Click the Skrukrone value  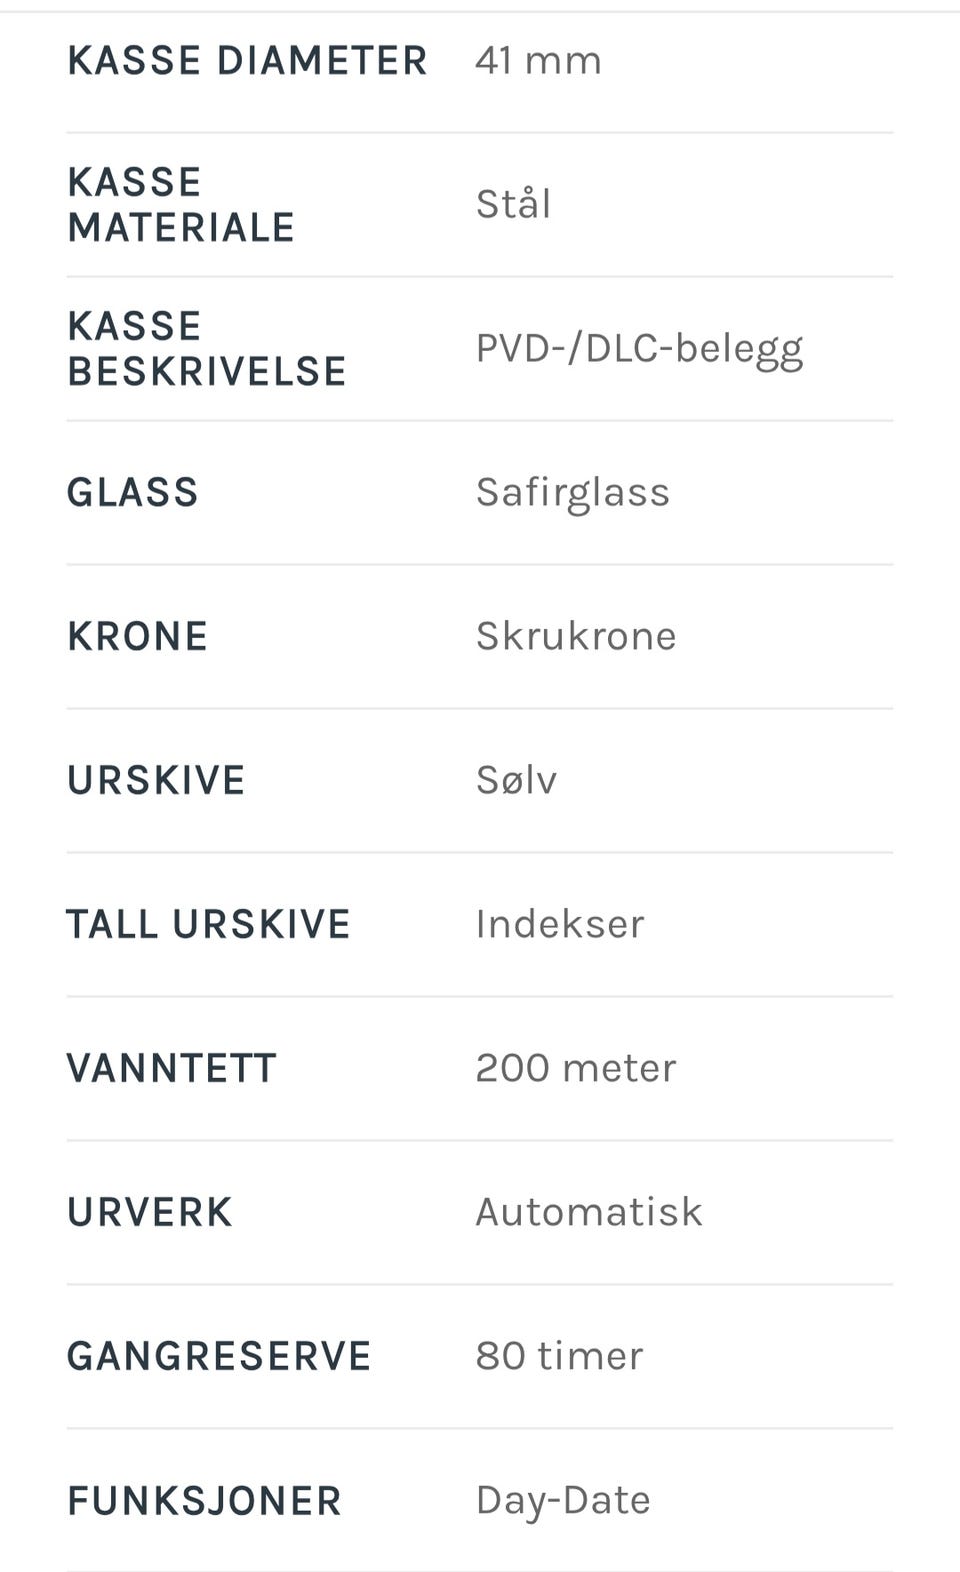(x=576, y=637)
